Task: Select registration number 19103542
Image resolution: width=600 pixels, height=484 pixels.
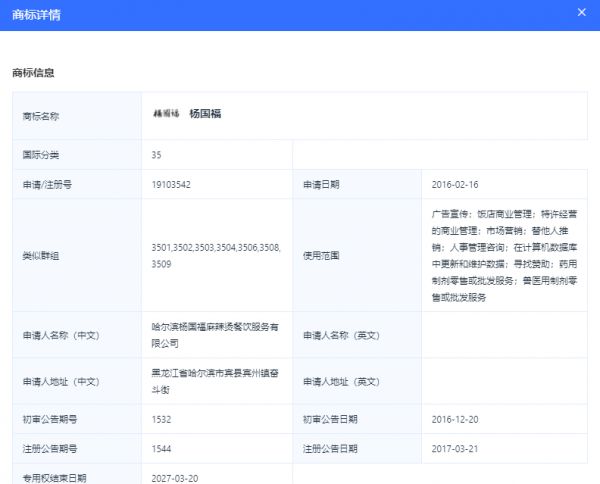Action: (x=171, y=184)
